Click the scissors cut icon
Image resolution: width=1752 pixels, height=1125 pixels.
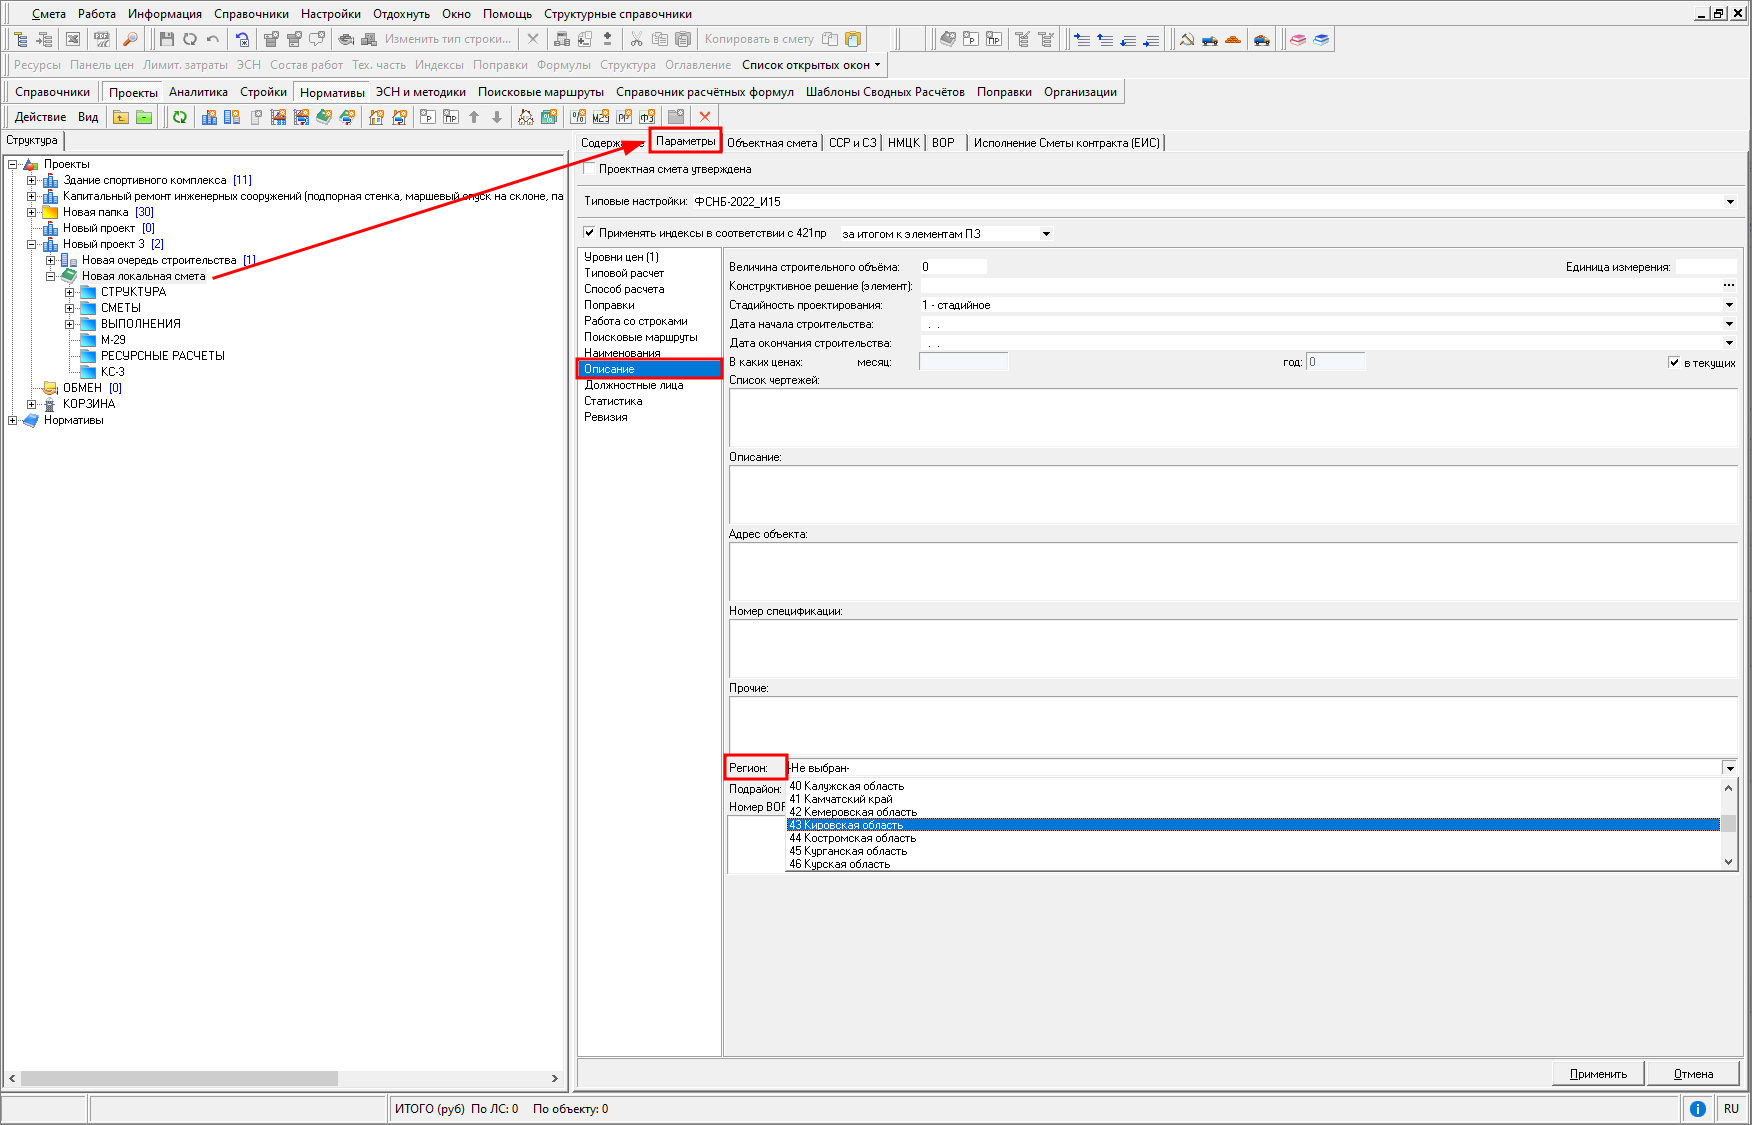click(x=636, y=39)
